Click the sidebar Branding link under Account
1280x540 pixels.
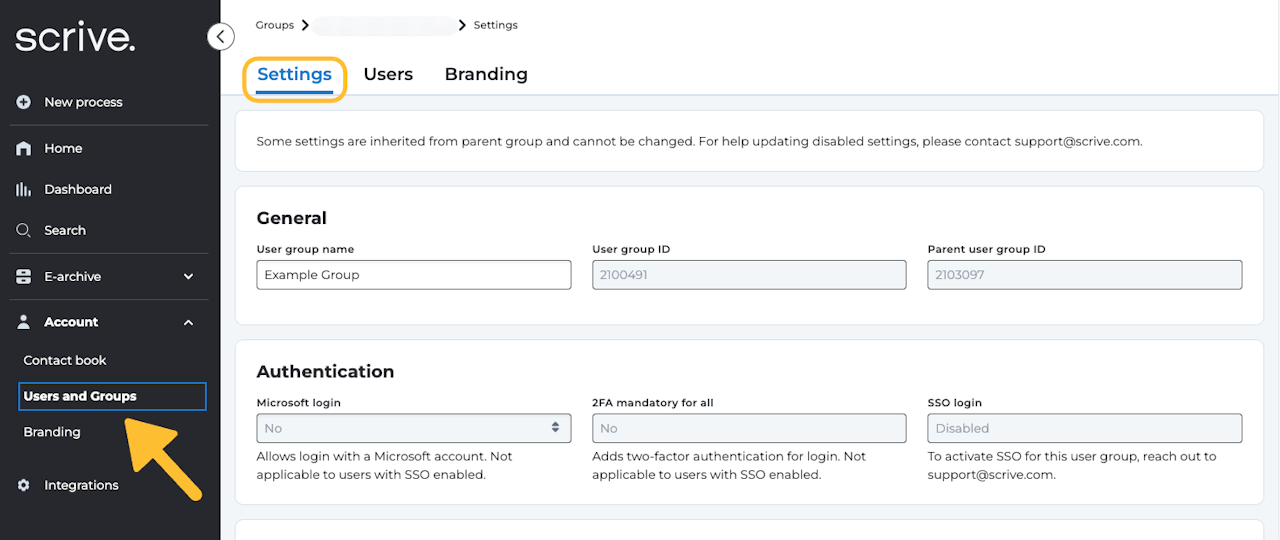coord(52,432)
